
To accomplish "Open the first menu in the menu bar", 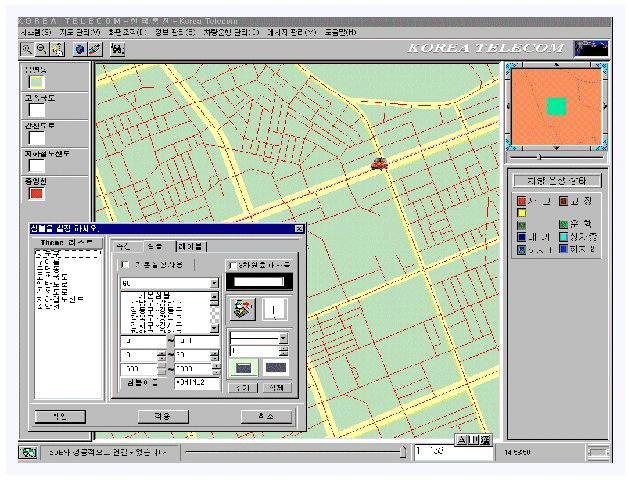I will 34,32.
